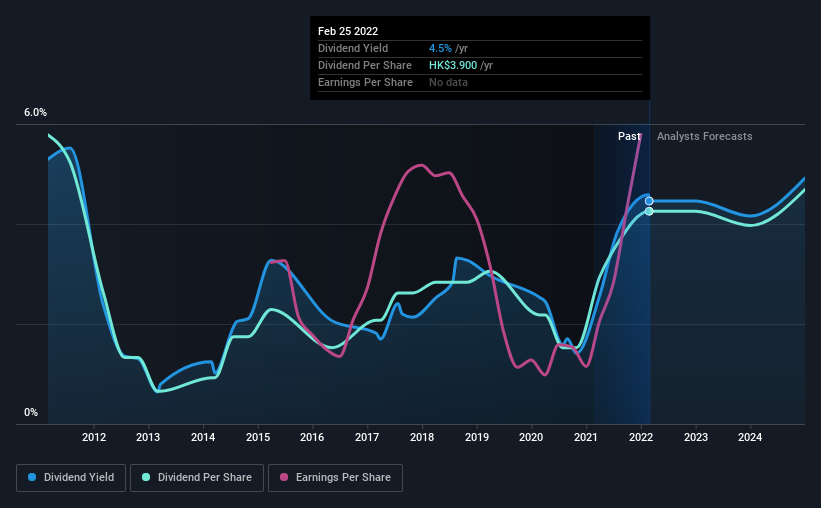Click the 2014 x-axis label
This screenshot has height=508, width=821.
click(203, 437)
